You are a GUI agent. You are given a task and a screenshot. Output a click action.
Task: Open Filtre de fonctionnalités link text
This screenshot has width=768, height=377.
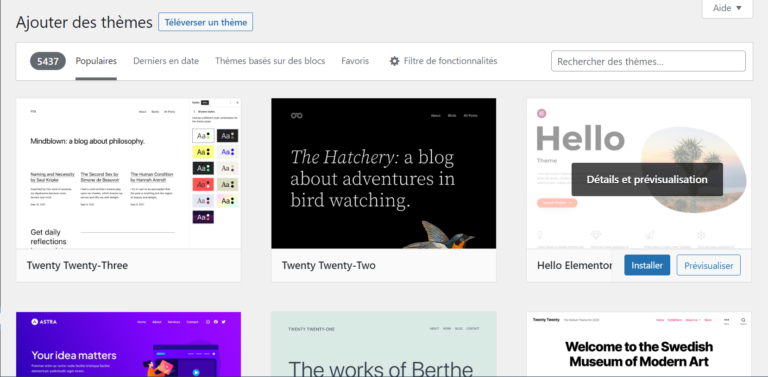(450, 61)
